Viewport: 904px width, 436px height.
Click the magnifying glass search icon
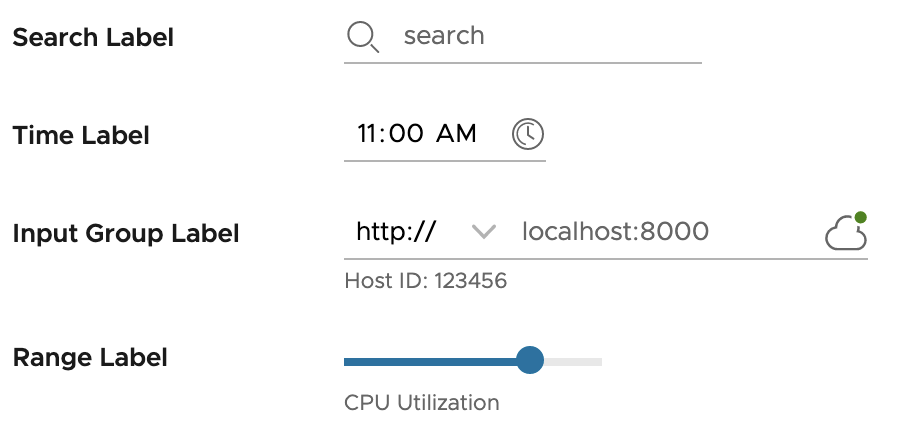pos(361,37)
